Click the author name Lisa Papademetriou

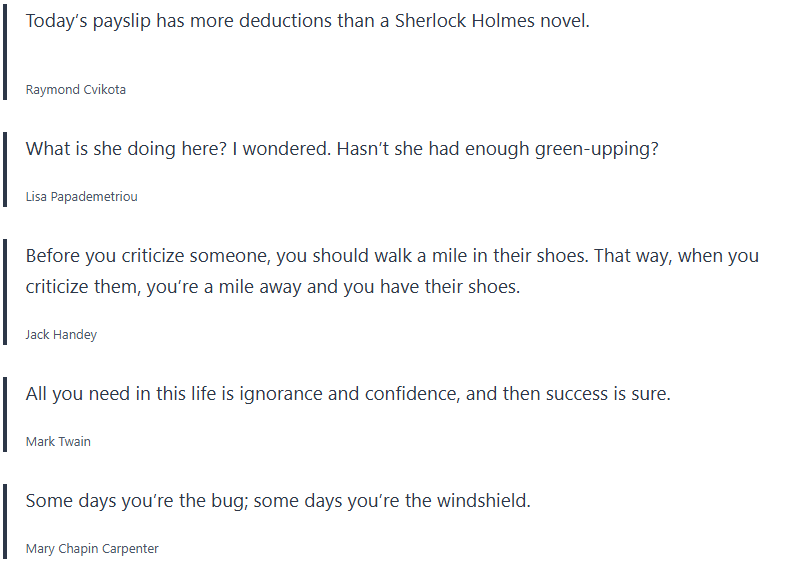[81, 197]
